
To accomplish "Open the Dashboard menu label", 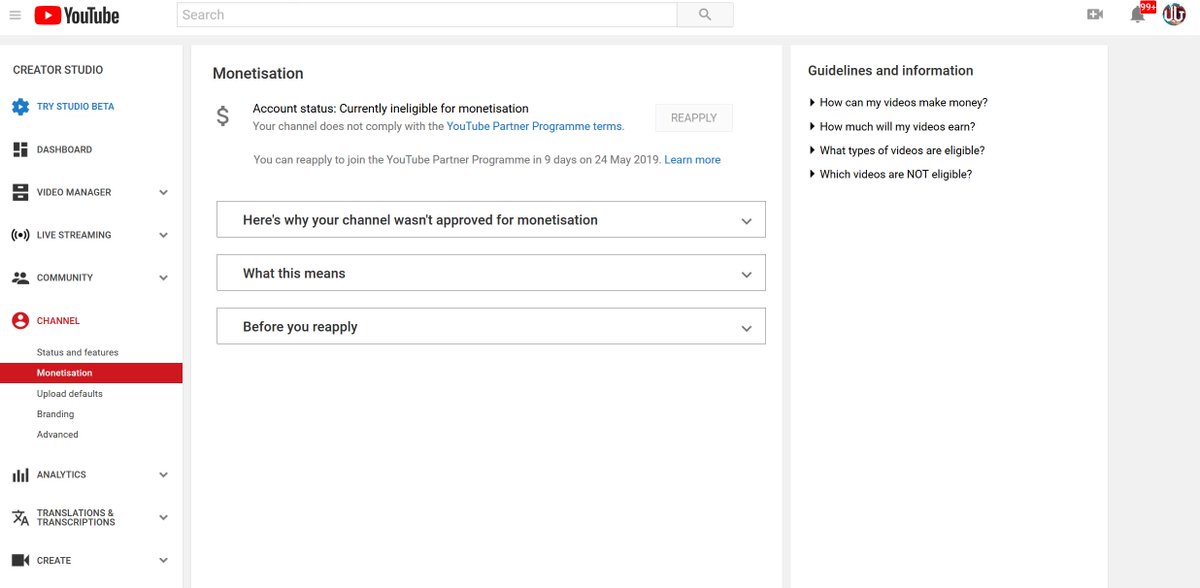I will pyautogui.click(x=64, y=150).
